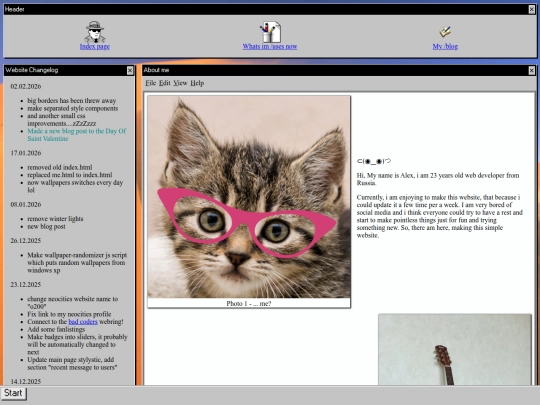Screen dimensions: 540x405
Task: Open the Saint Valentine blog post link
Action: [77, 135]
